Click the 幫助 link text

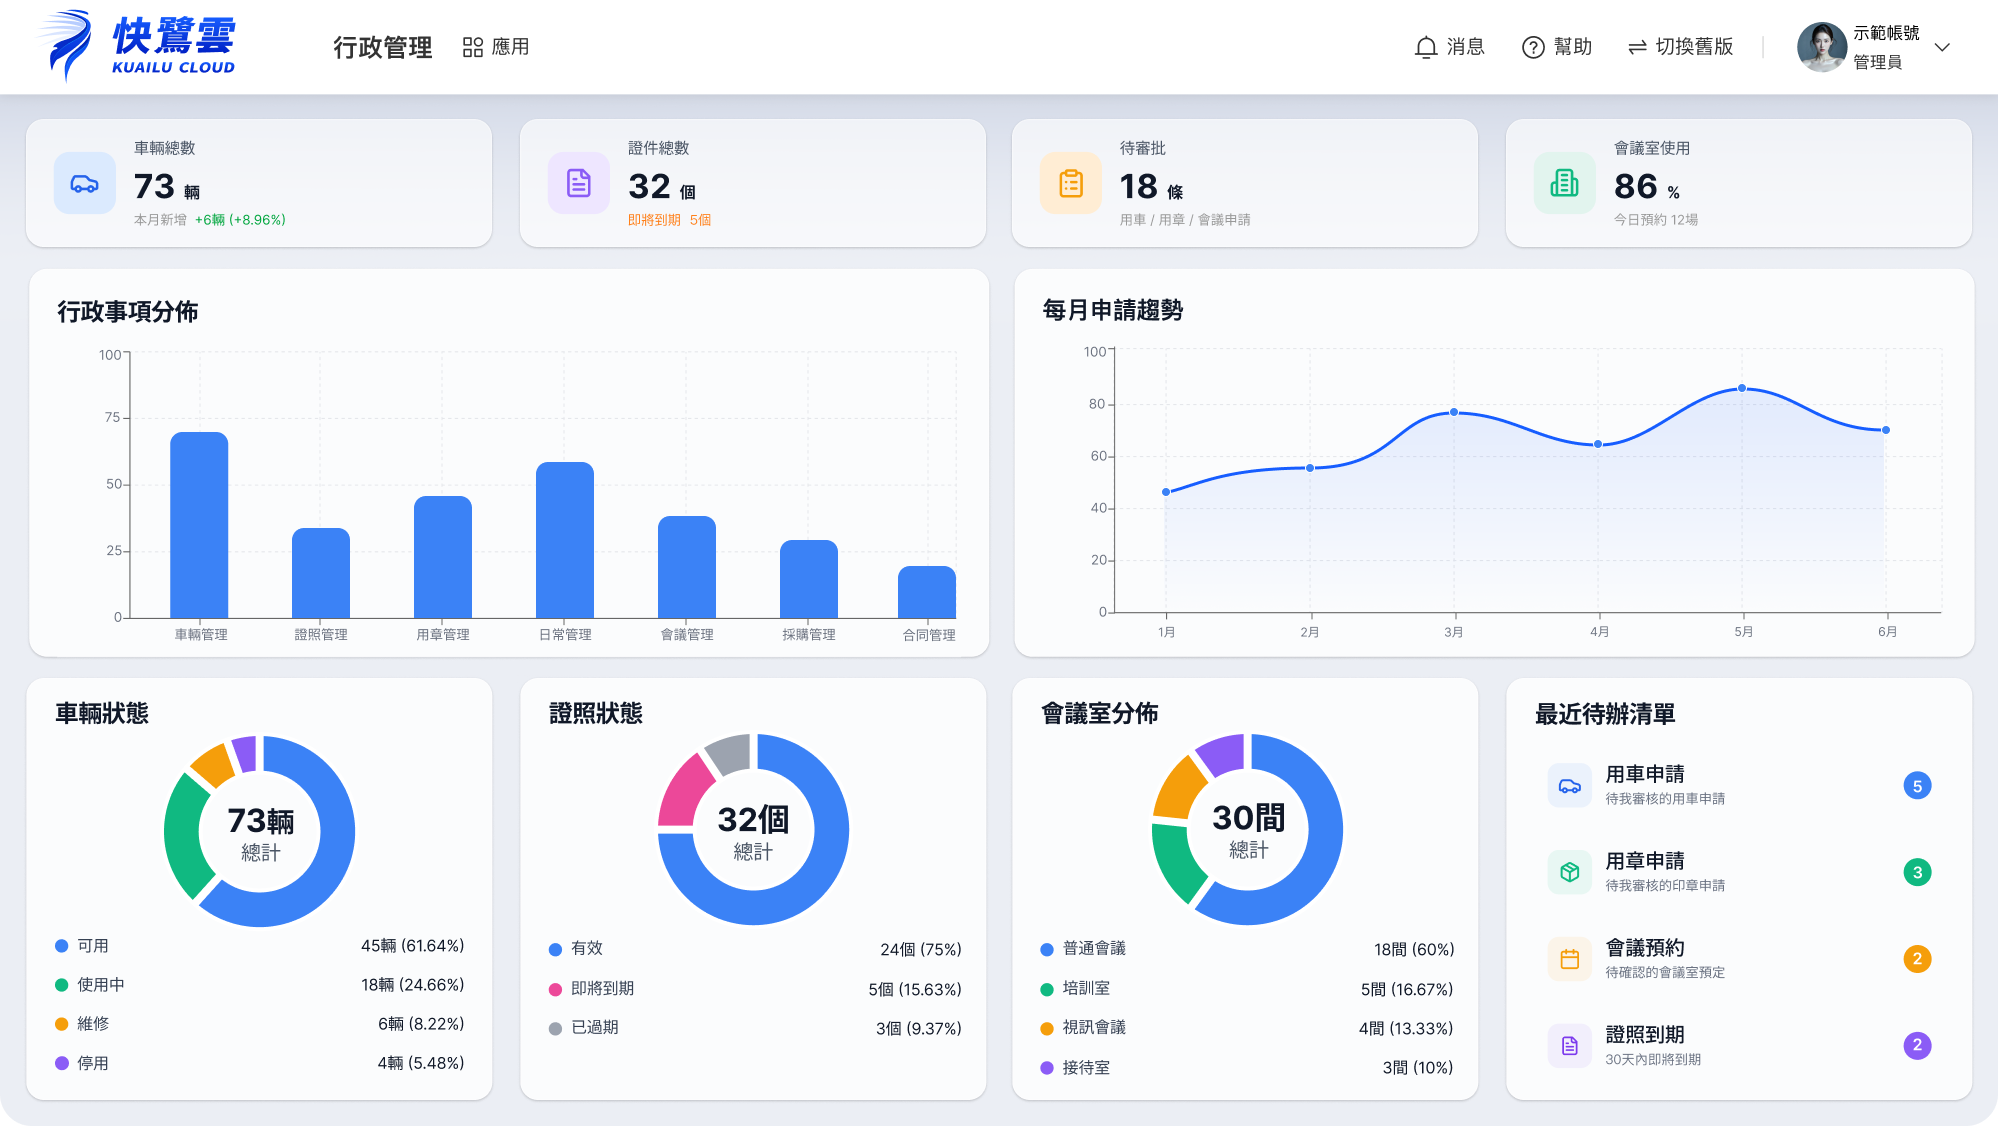tap(1573, 47)
